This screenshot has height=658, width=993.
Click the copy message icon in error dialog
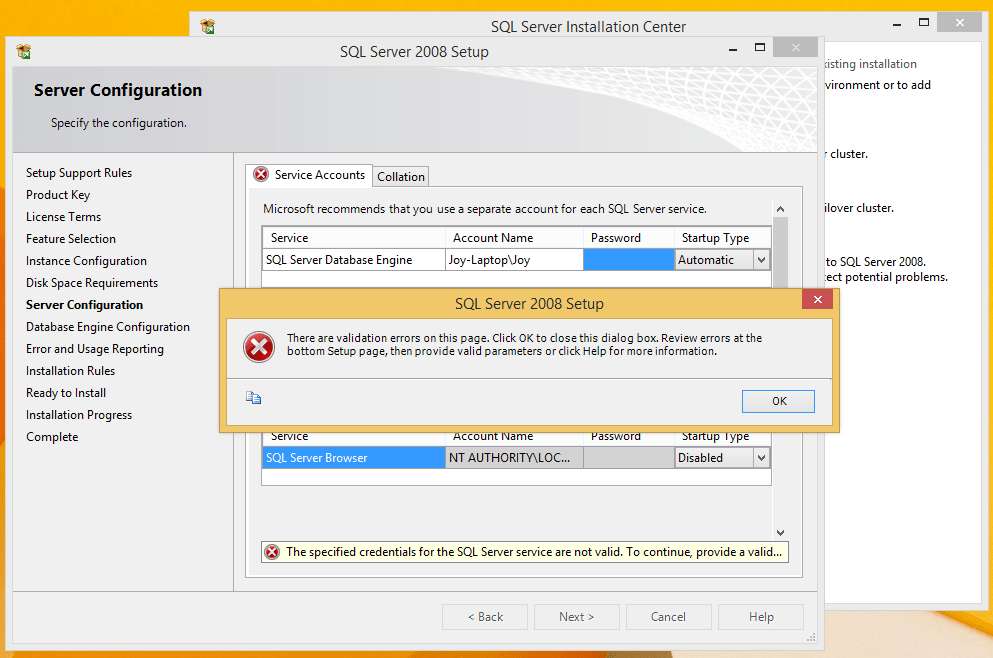click(253, 398)
